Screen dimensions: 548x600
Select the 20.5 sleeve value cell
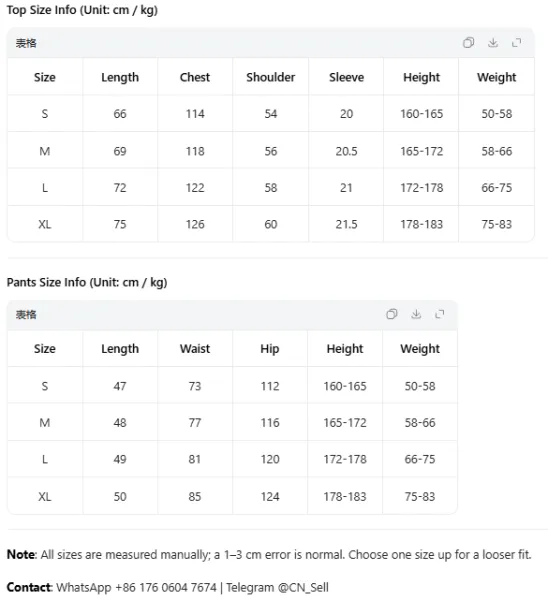(x=346, y=151)
